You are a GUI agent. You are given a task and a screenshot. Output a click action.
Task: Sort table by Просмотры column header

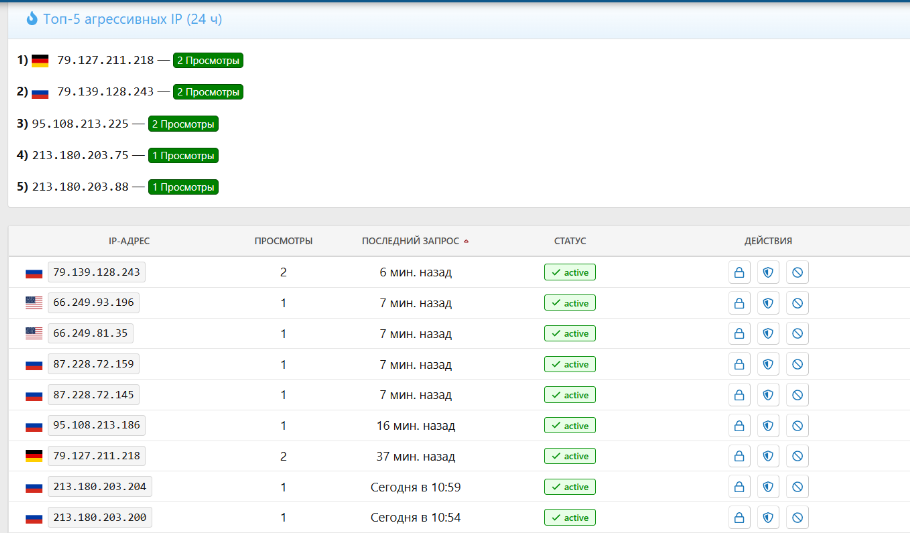tap(283, 241)
